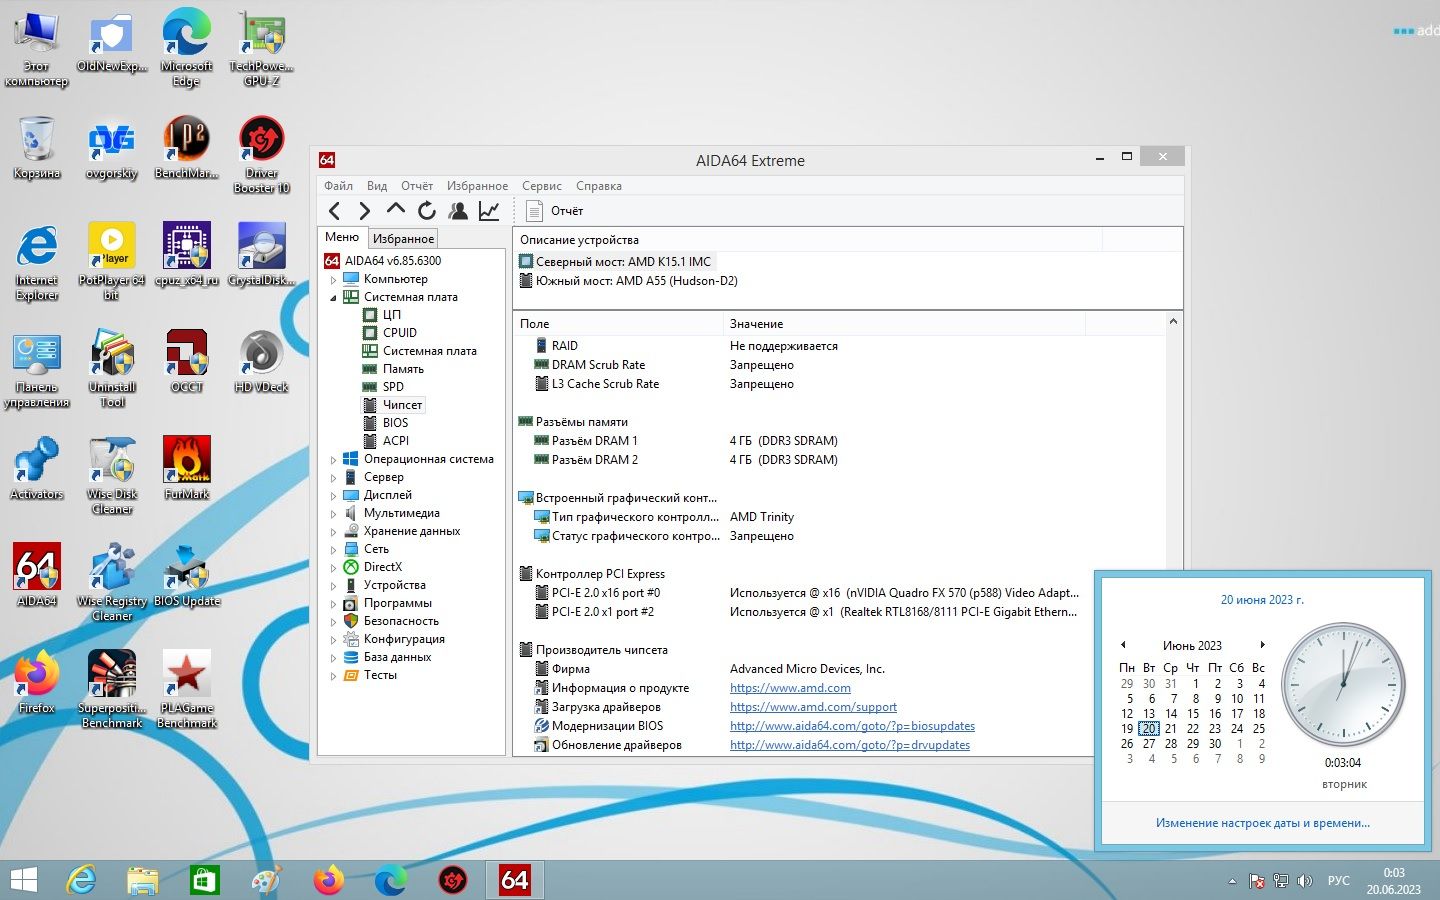The height and width of the screenshot is (900, 1440).
Task: Expand the Компьютер tree node
Action: [x=334, y=280]
